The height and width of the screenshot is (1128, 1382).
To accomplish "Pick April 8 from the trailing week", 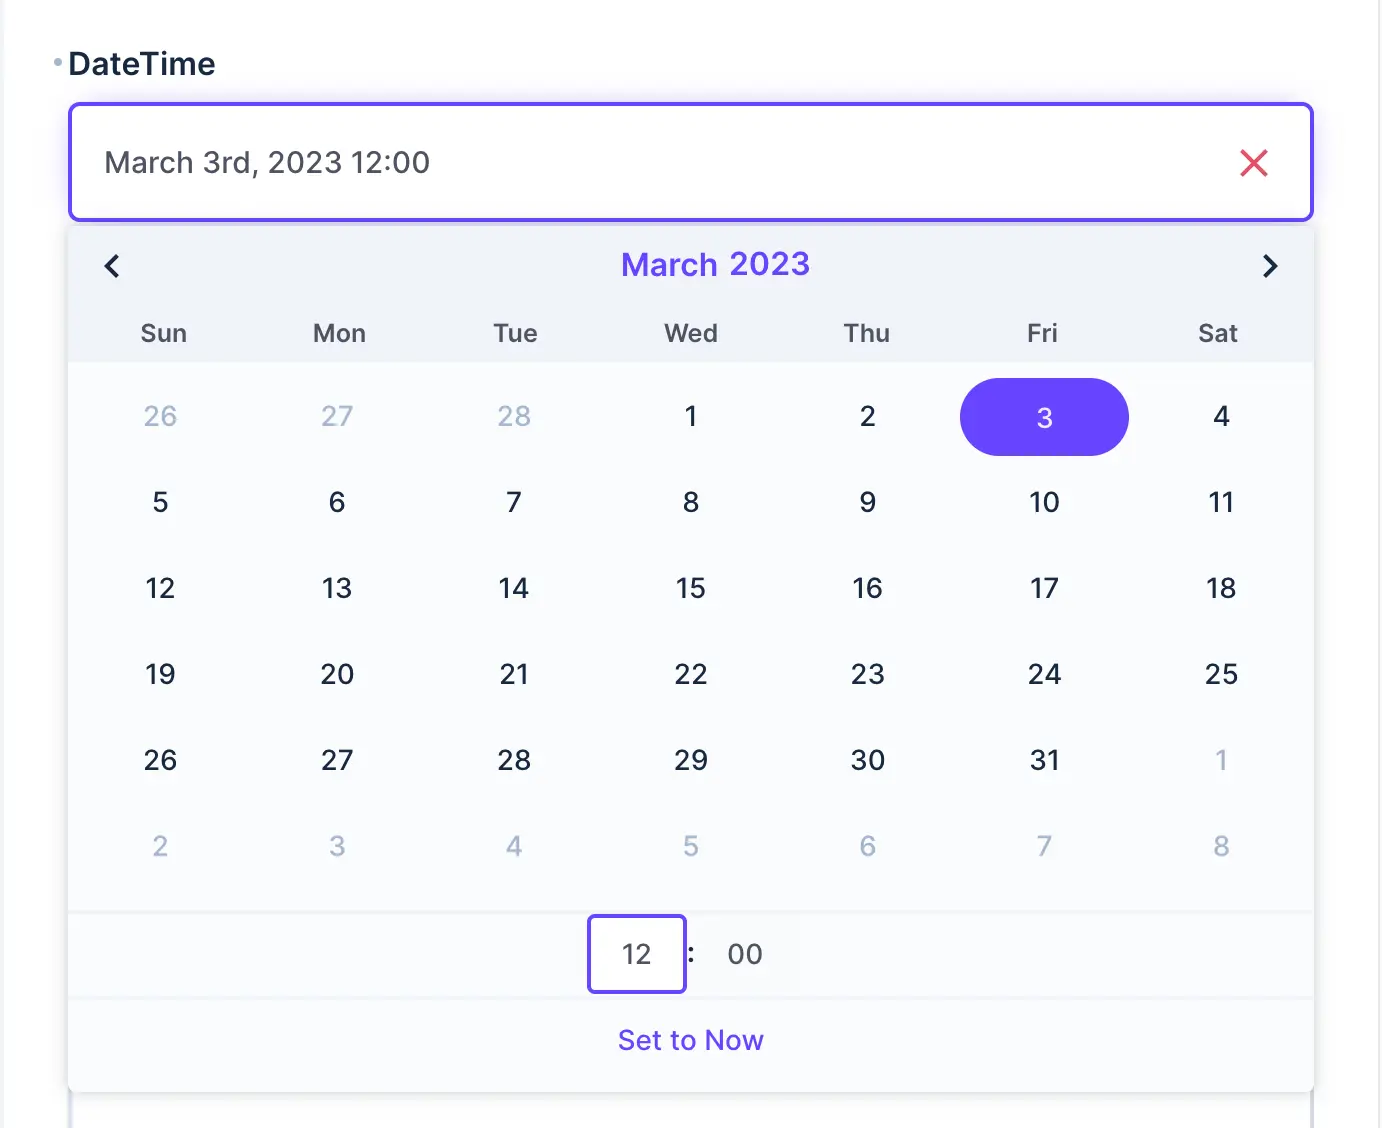I will click(x=1221, y=845).
